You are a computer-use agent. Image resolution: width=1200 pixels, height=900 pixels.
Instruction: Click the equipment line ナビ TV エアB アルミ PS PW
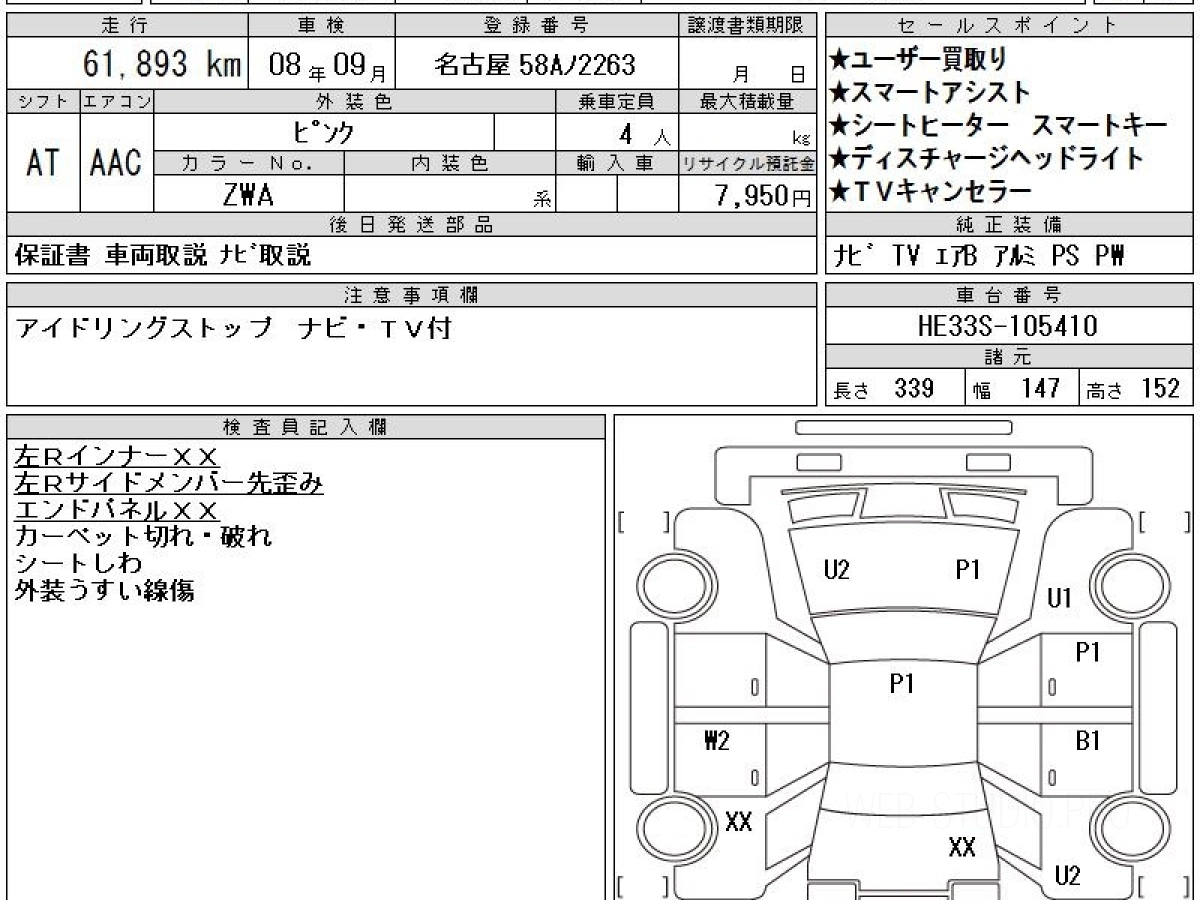click(x=979, y=256)
